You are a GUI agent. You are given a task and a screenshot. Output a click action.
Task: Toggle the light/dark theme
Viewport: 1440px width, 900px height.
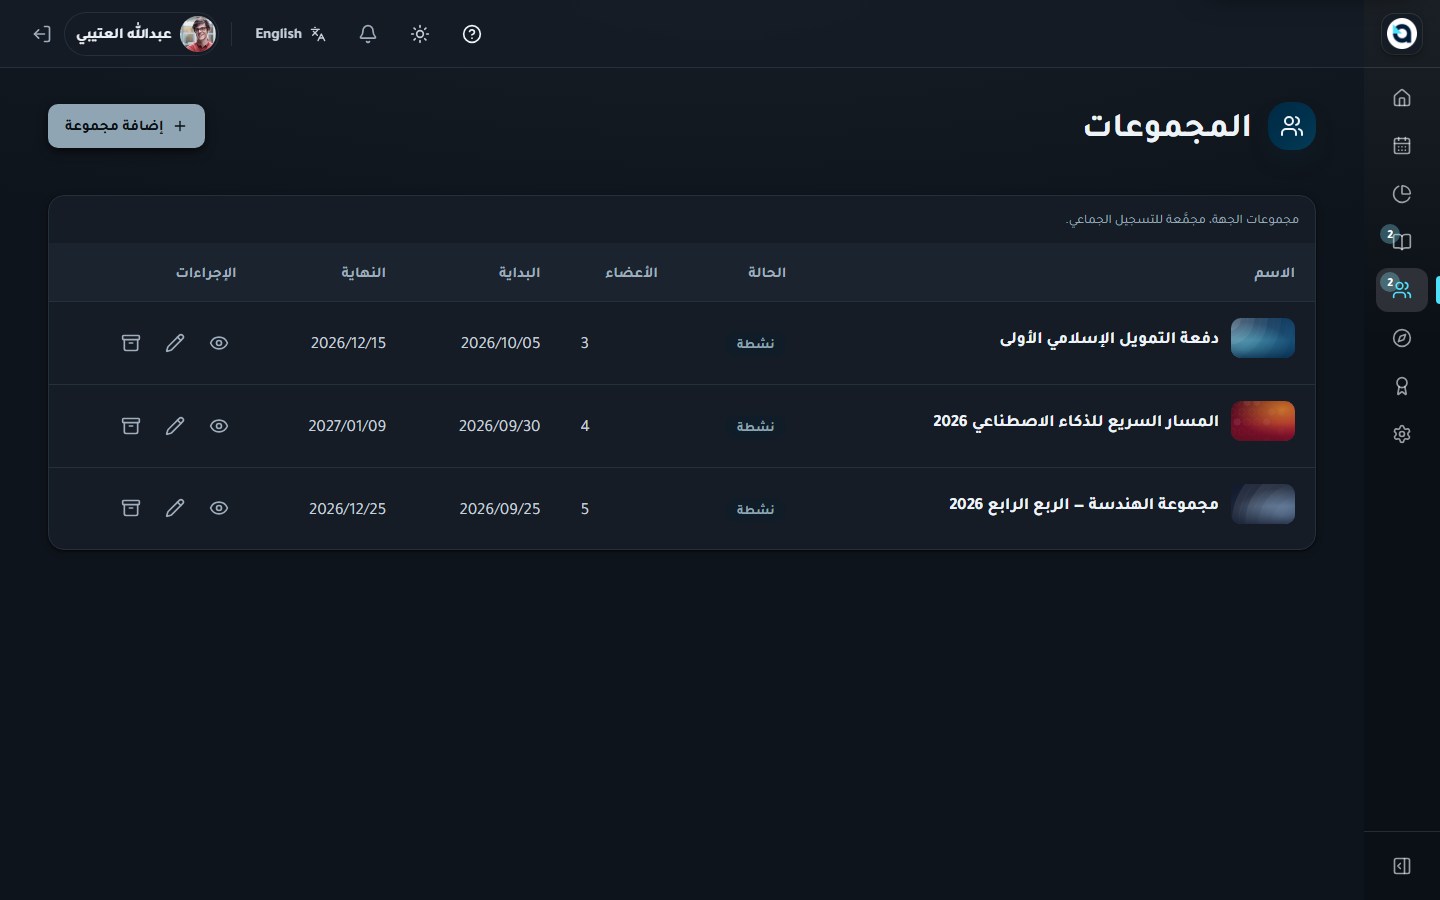pyautogui.click(x=420, y=34)
